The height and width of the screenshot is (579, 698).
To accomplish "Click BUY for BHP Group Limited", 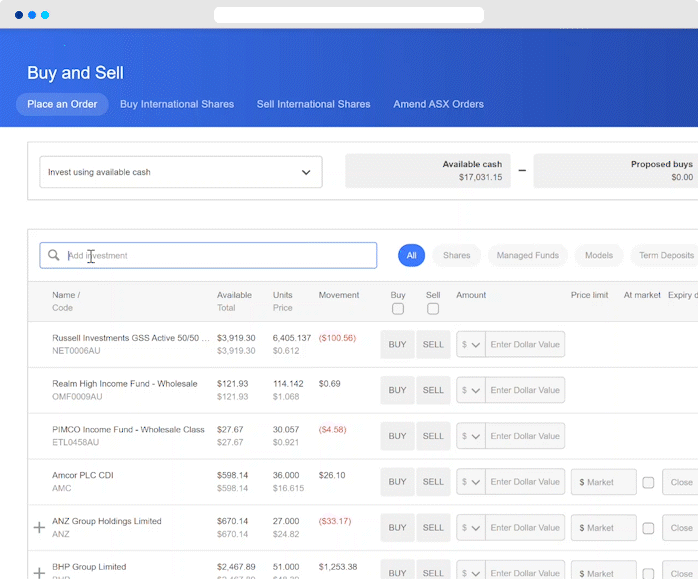I will 397,571.
